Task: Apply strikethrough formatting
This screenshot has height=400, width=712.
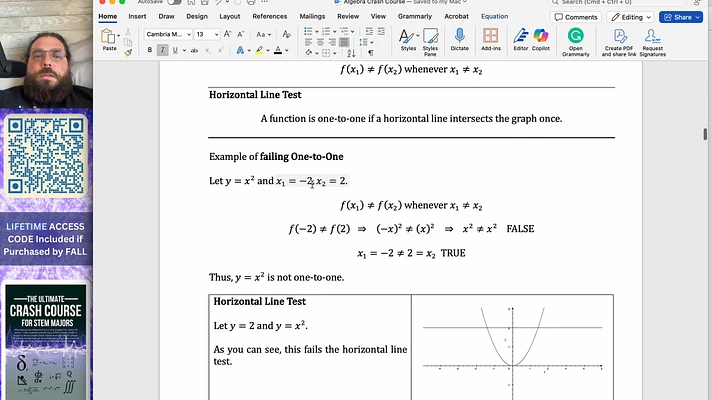Action: [194, 50]
